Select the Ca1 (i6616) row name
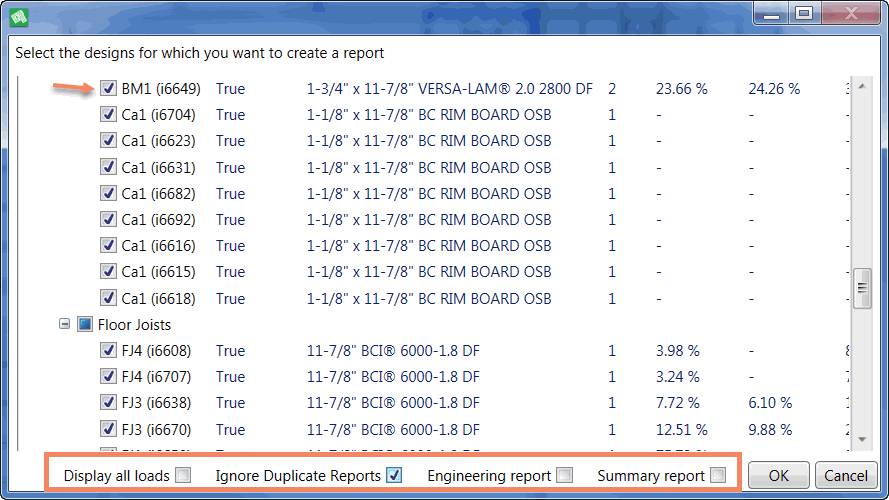The width and height of the screenshot is (889, 500). [x=158, y=246]
